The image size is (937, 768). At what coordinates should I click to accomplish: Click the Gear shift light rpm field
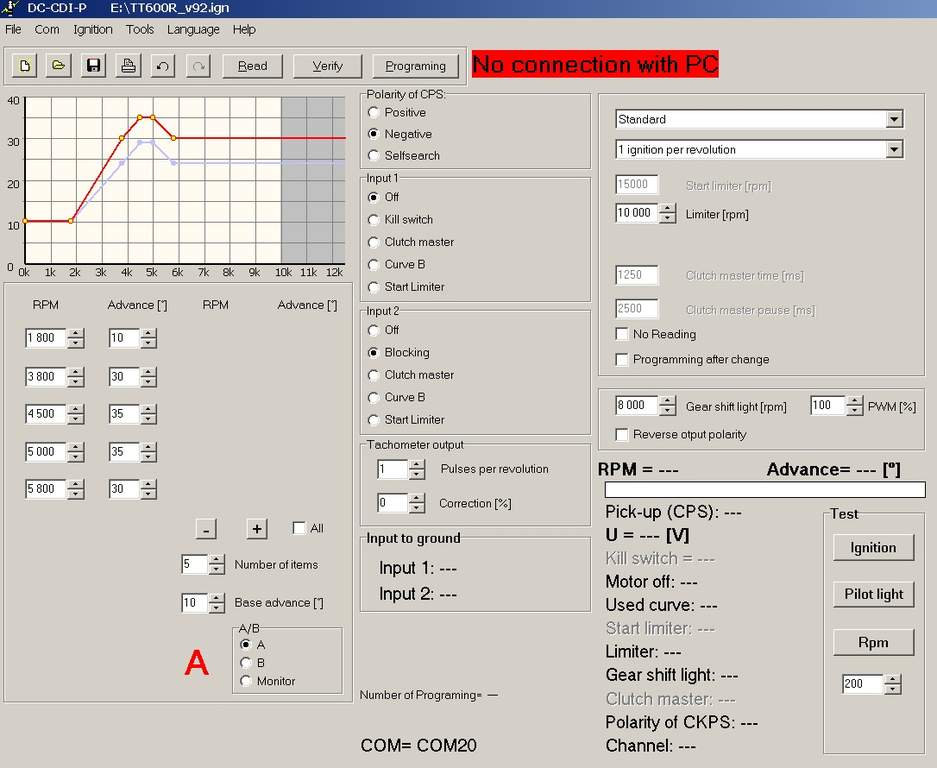tap(637, 405)
